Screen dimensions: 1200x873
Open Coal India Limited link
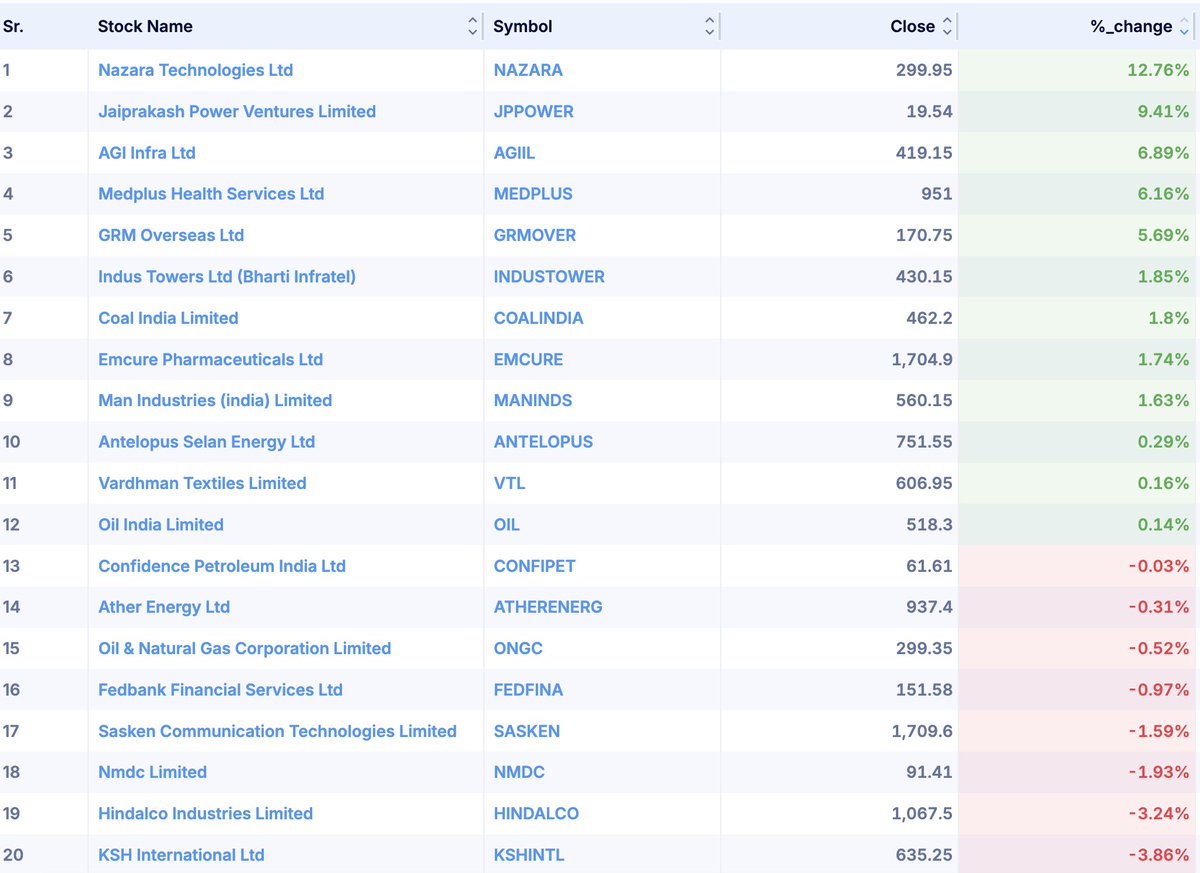click(168, 318)
